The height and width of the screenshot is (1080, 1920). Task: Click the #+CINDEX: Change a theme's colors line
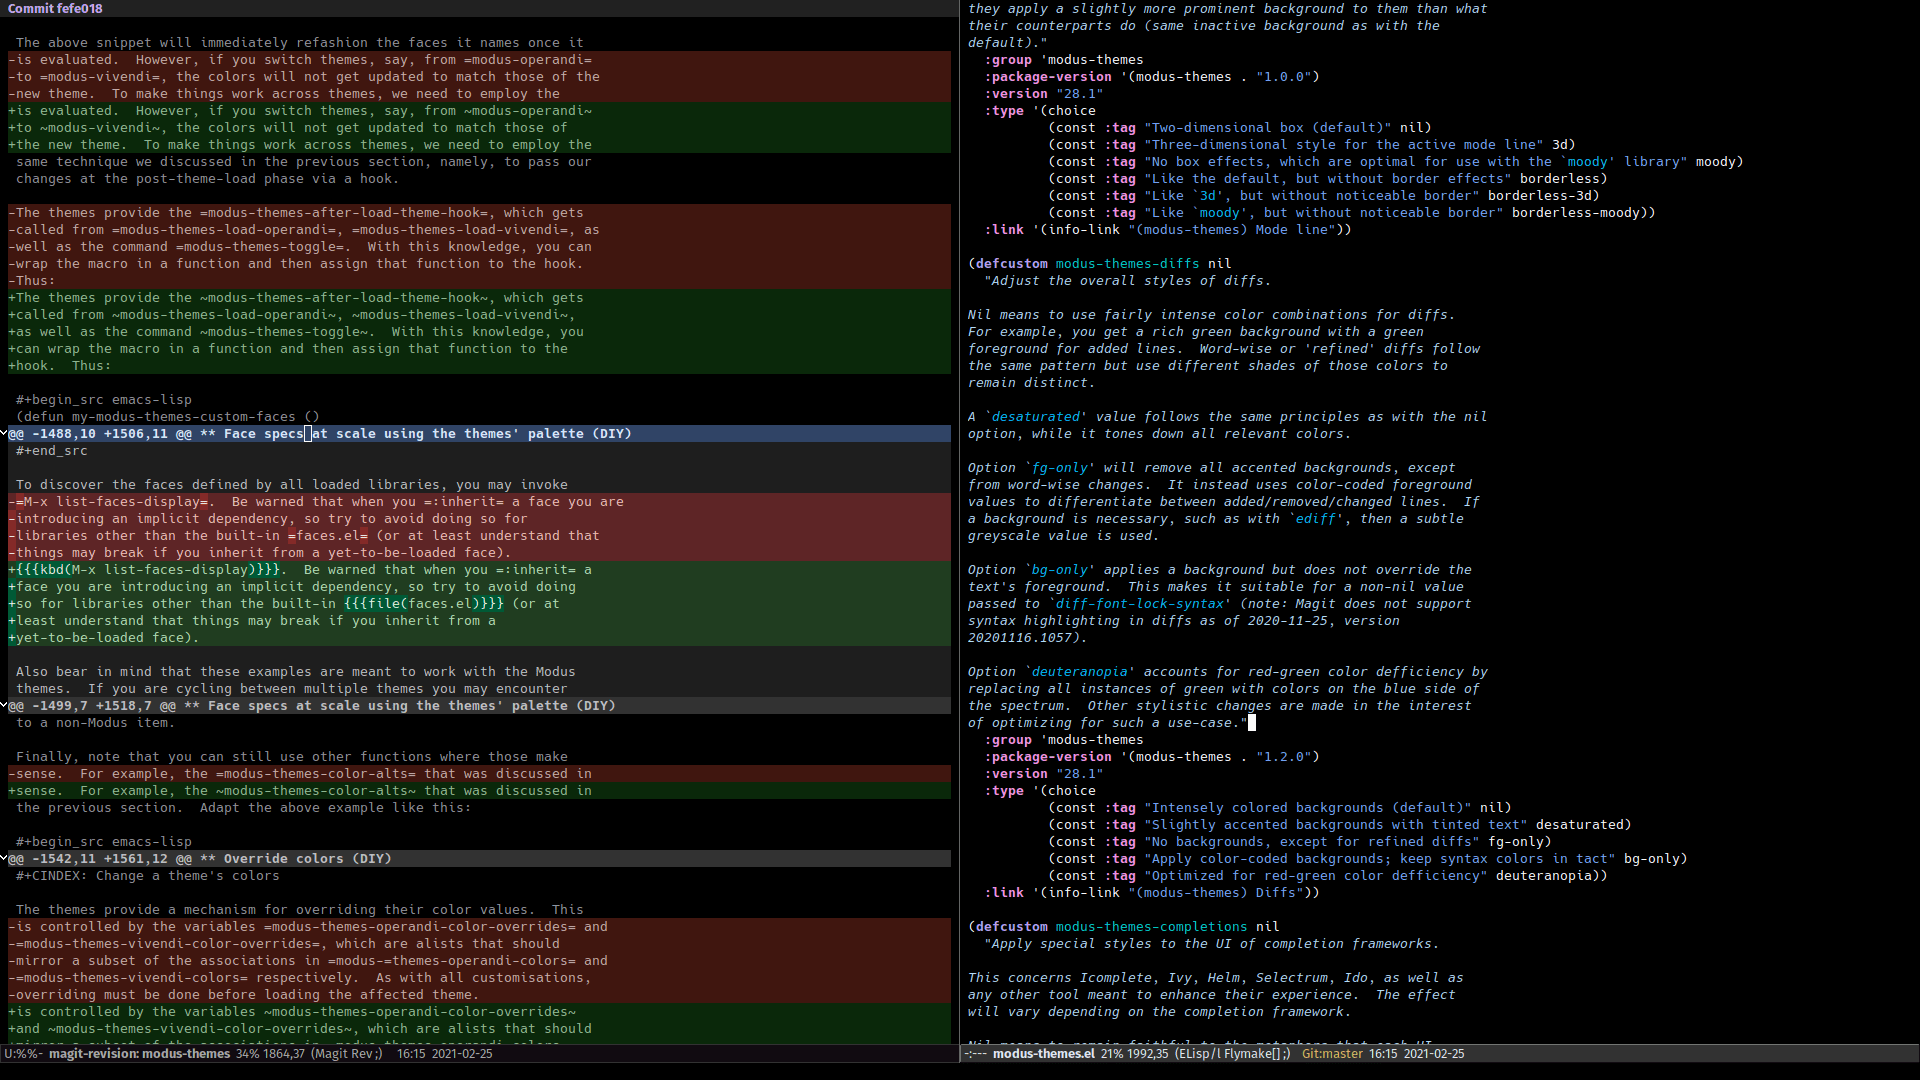pos(148,876)
